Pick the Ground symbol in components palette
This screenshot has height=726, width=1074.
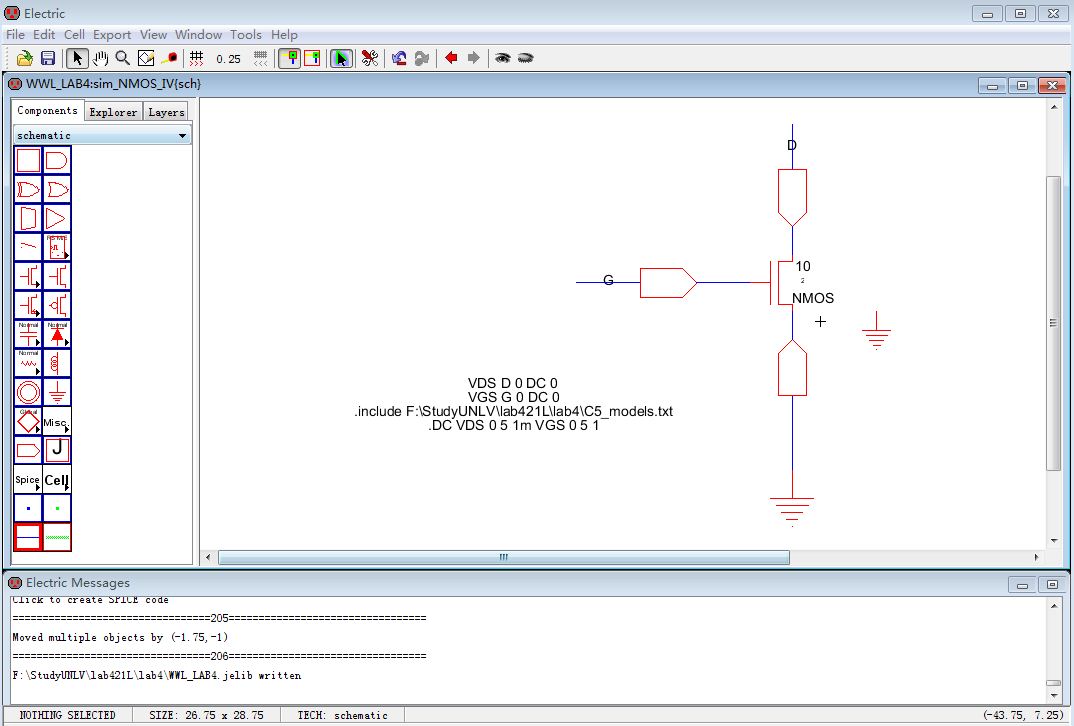(57, 392)
